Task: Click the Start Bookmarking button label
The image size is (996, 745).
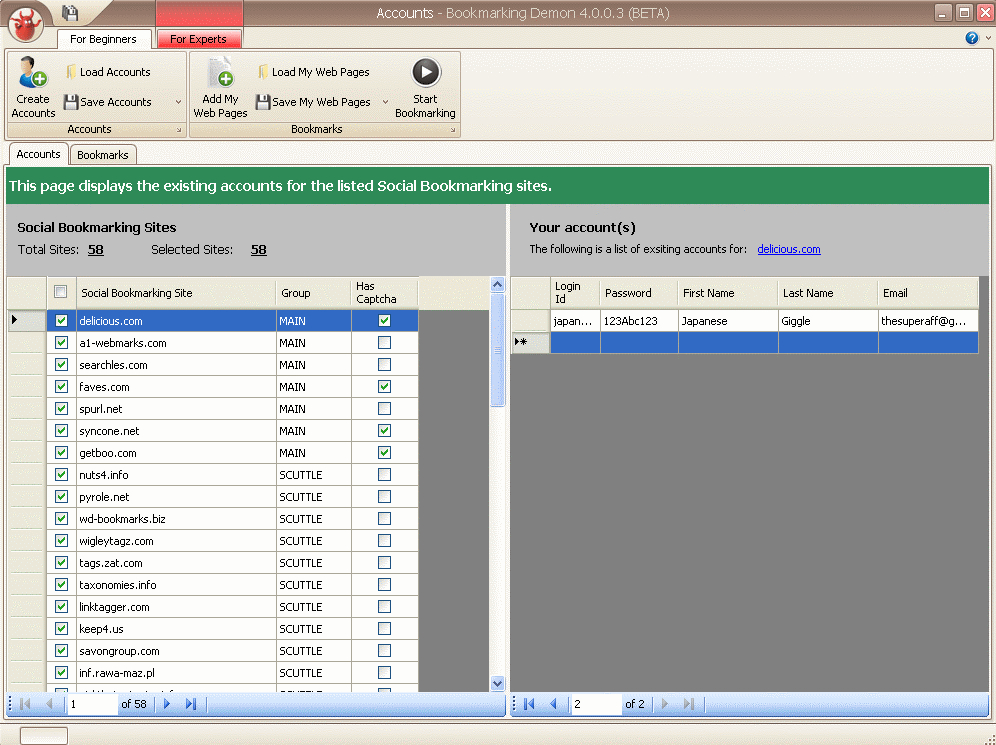Action: [x=426, y=106]
